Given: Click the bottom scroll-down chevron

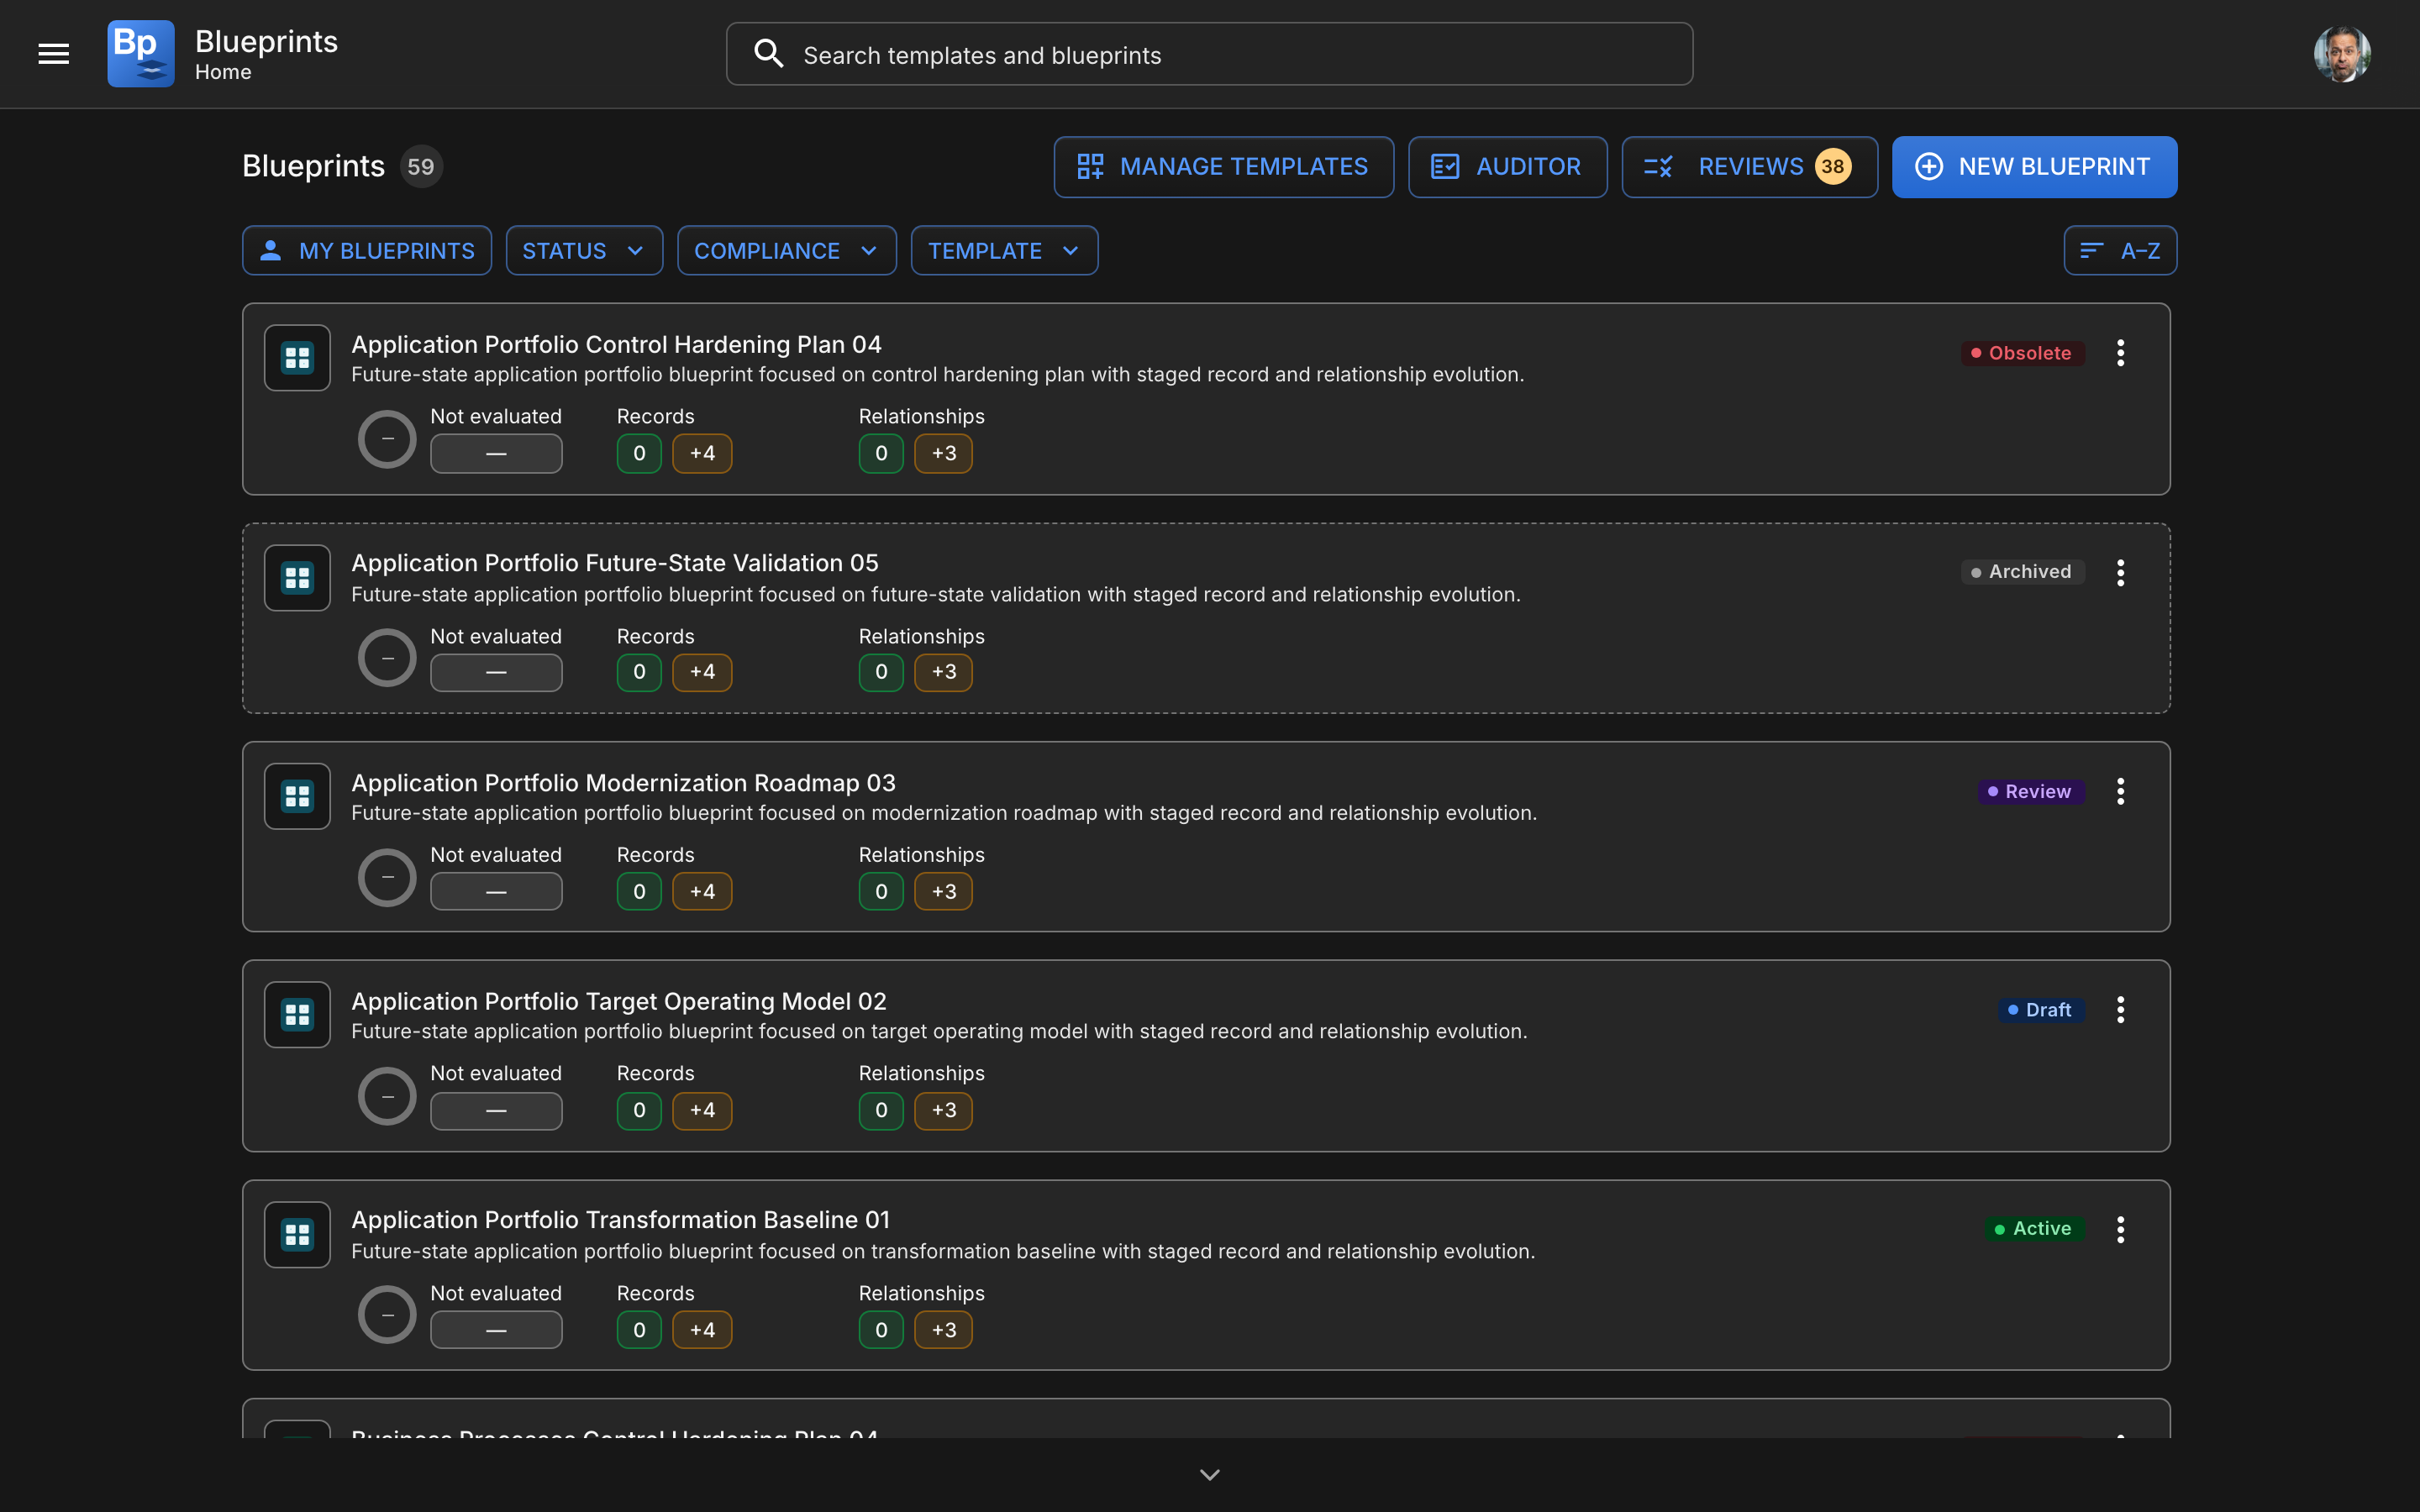Looking at the screenshot, I should coord(1210,1475).
